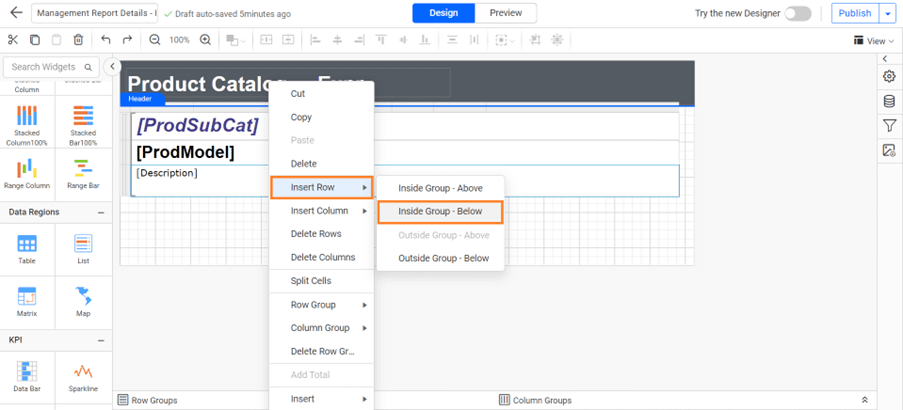Open the Insert Row submenu
903x410 pixels.
(x=322, y=187)
